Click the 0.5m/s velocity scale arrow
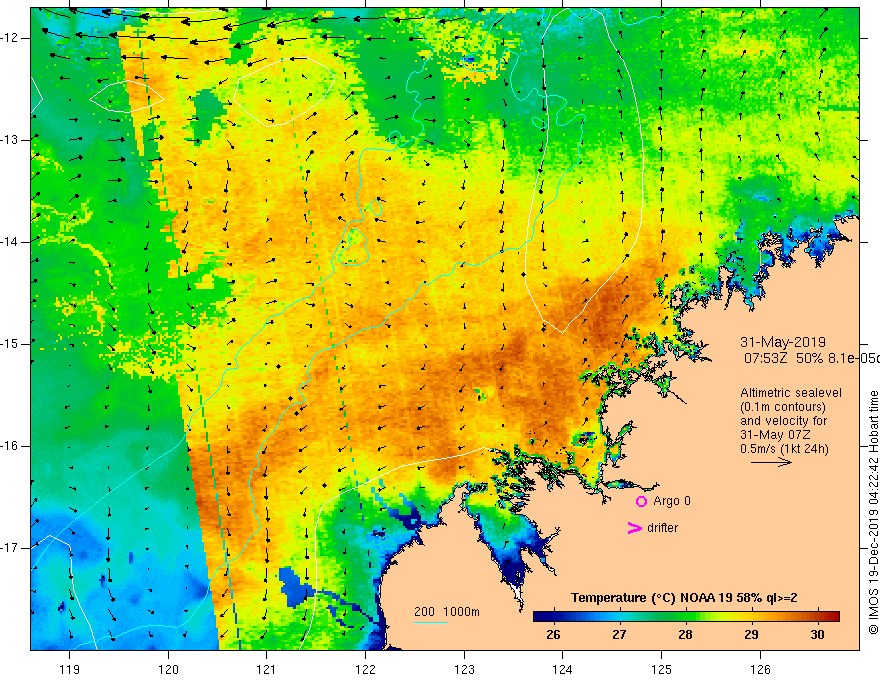The image size is (880, 680). (x=772, y=462)
